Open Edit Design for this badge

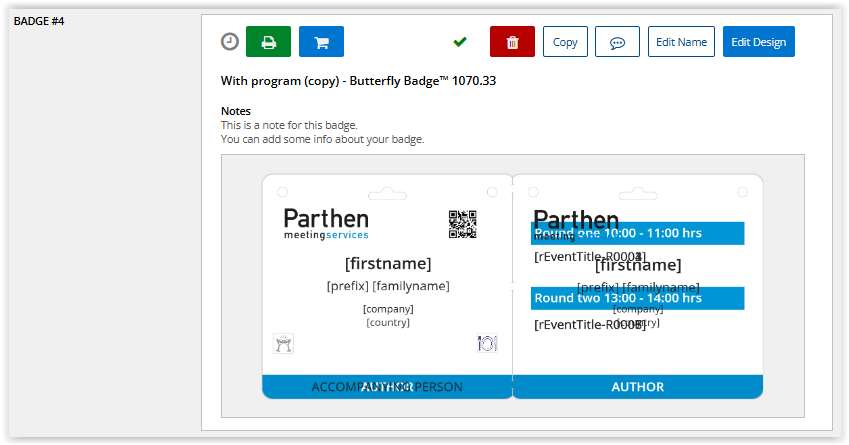pyautogui.click(x=758, y=42)
